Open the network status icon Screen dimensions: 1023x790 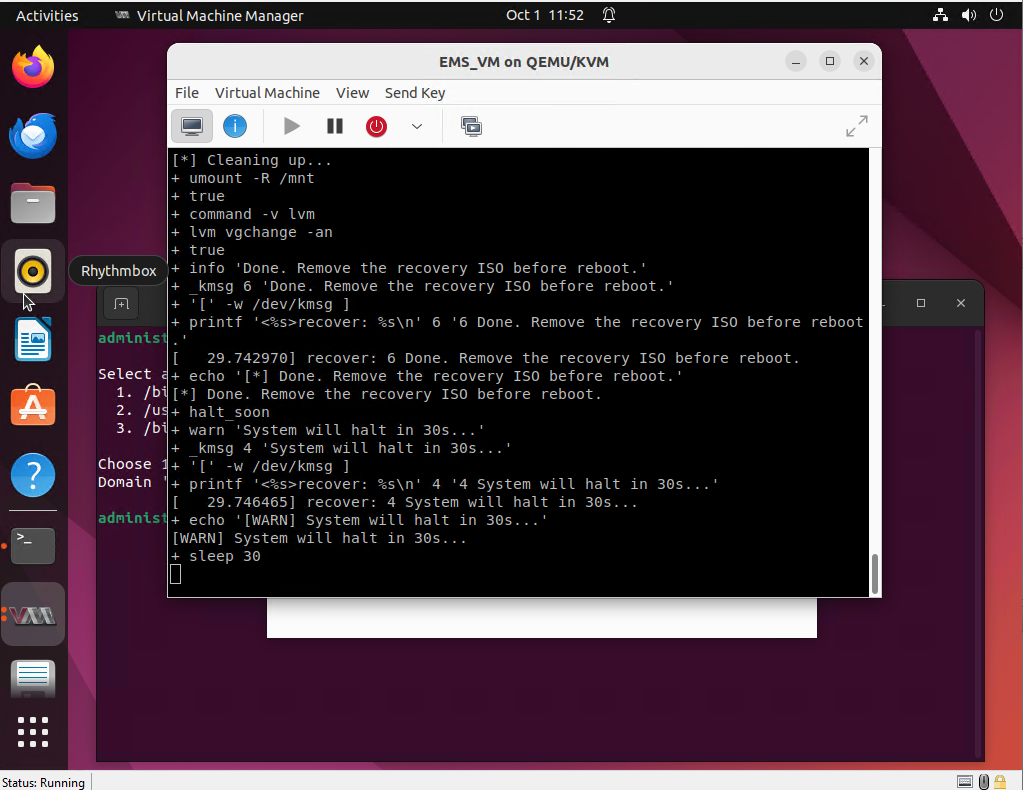click(x=940, y=15)
